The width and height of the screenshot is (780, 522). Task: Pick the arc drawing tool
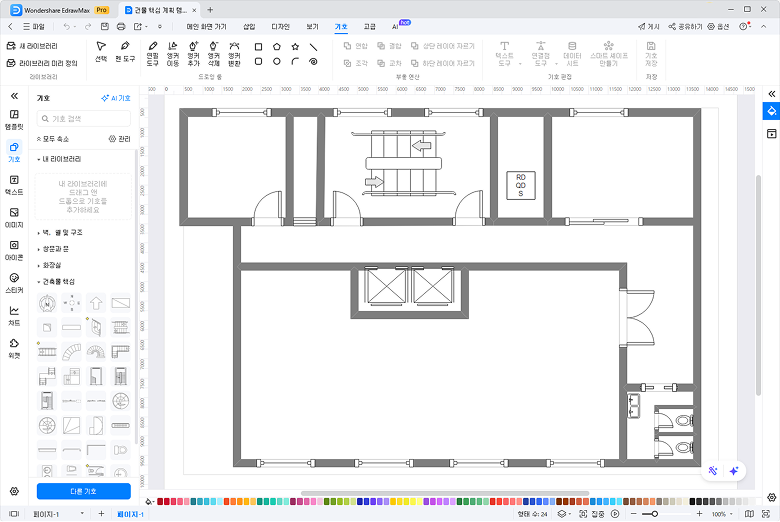click(295, 62)
